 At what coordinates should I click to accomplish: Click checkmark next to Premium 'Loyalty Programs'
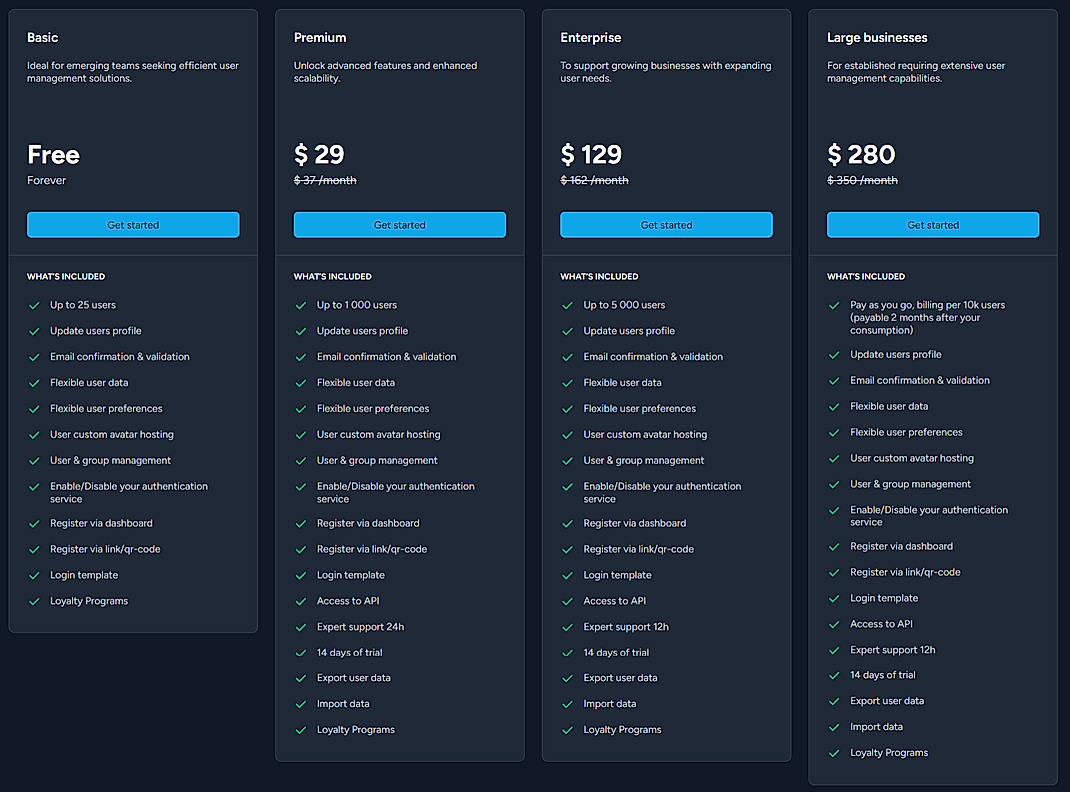300,731
